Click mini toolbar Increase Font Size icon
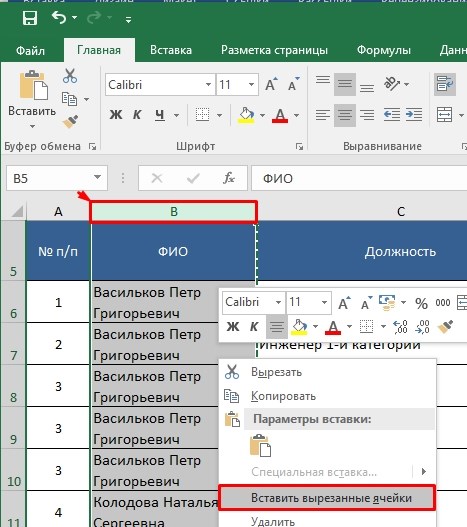 344,302
